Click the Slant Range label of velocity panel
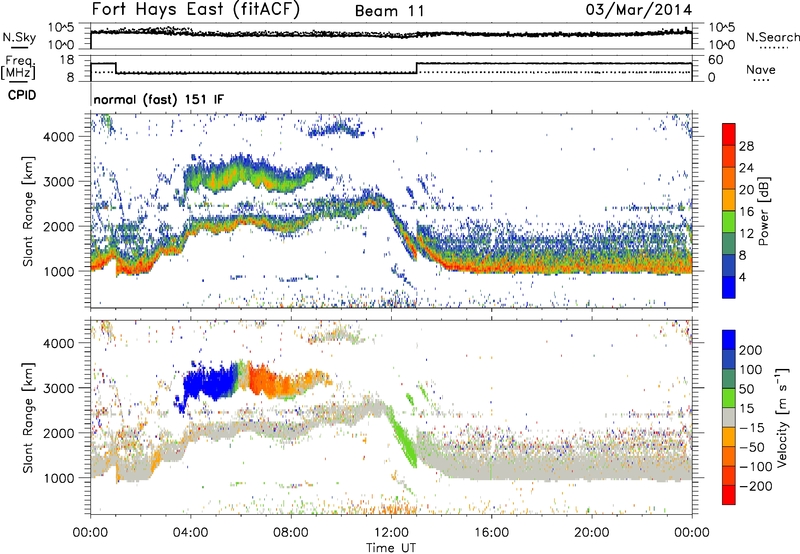 (28, 418)
